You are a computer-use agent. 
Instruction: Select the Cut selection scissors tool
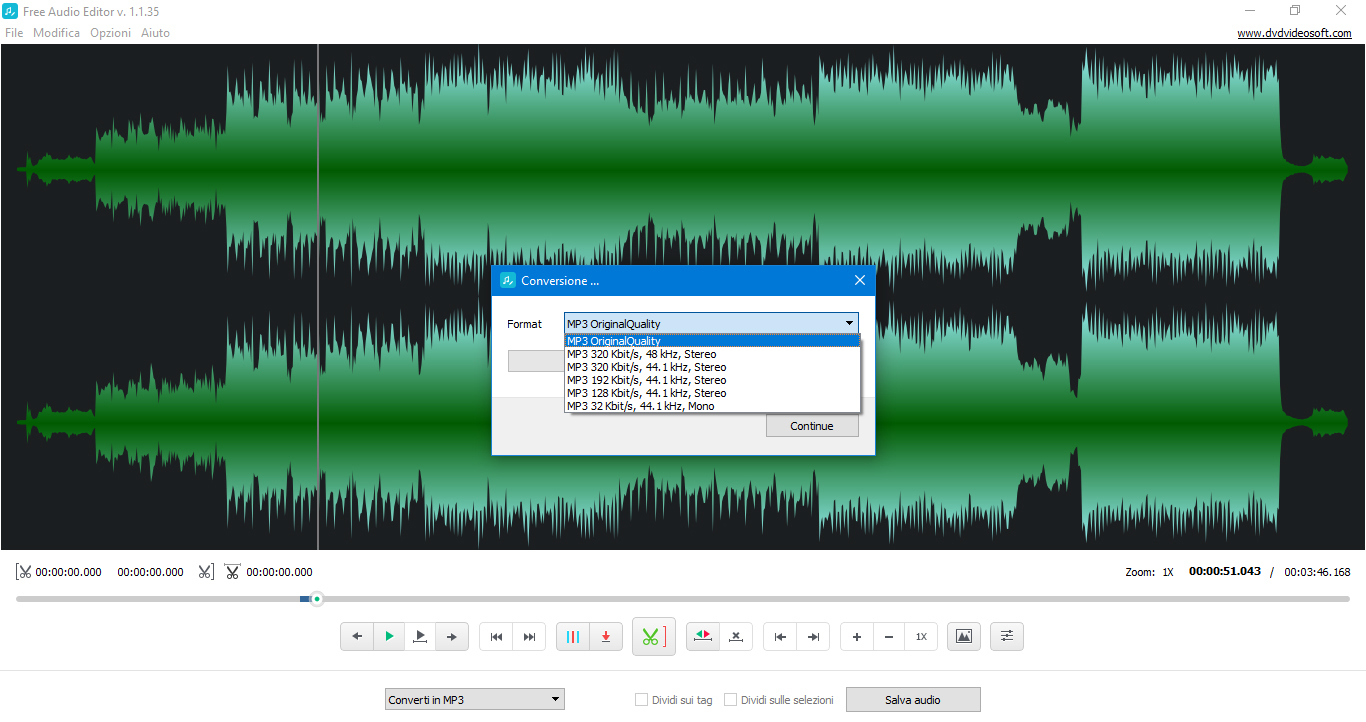coord(653,636)
